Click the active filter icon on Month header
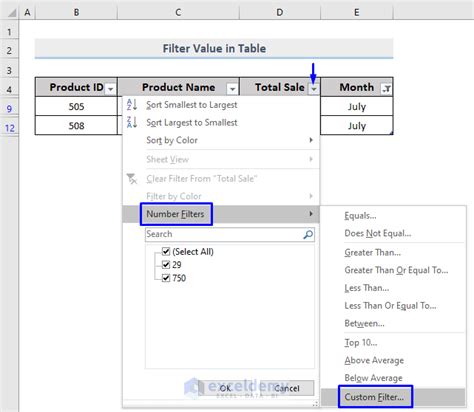 [x=386, y=89]
